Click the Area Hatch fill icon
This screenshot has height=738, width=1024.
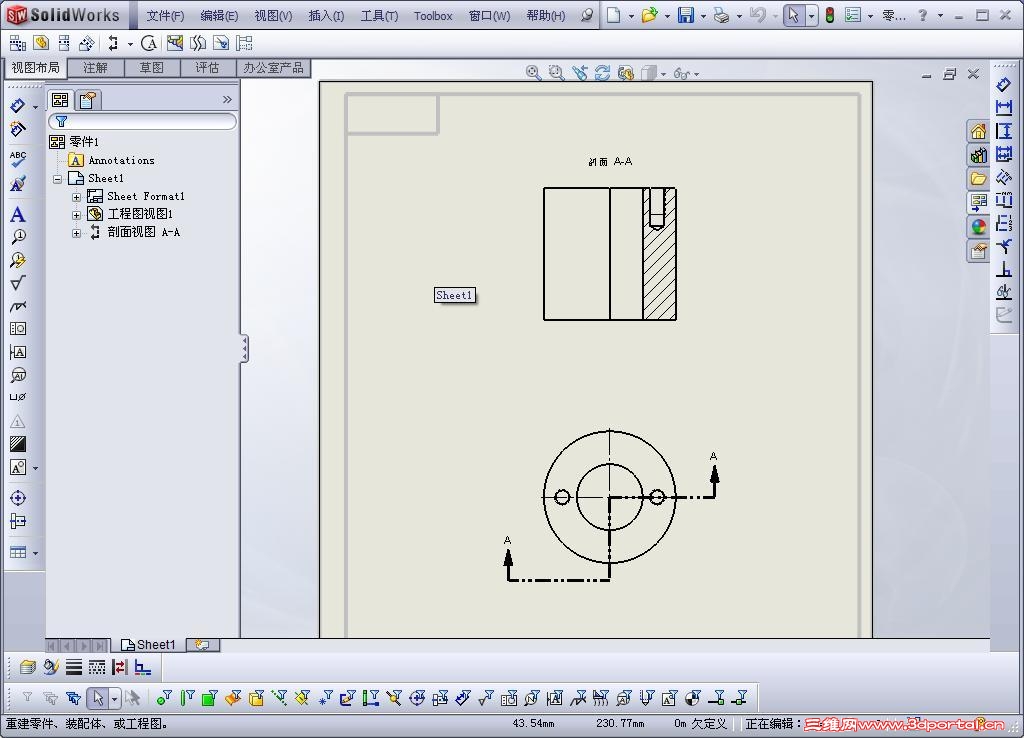18,444
